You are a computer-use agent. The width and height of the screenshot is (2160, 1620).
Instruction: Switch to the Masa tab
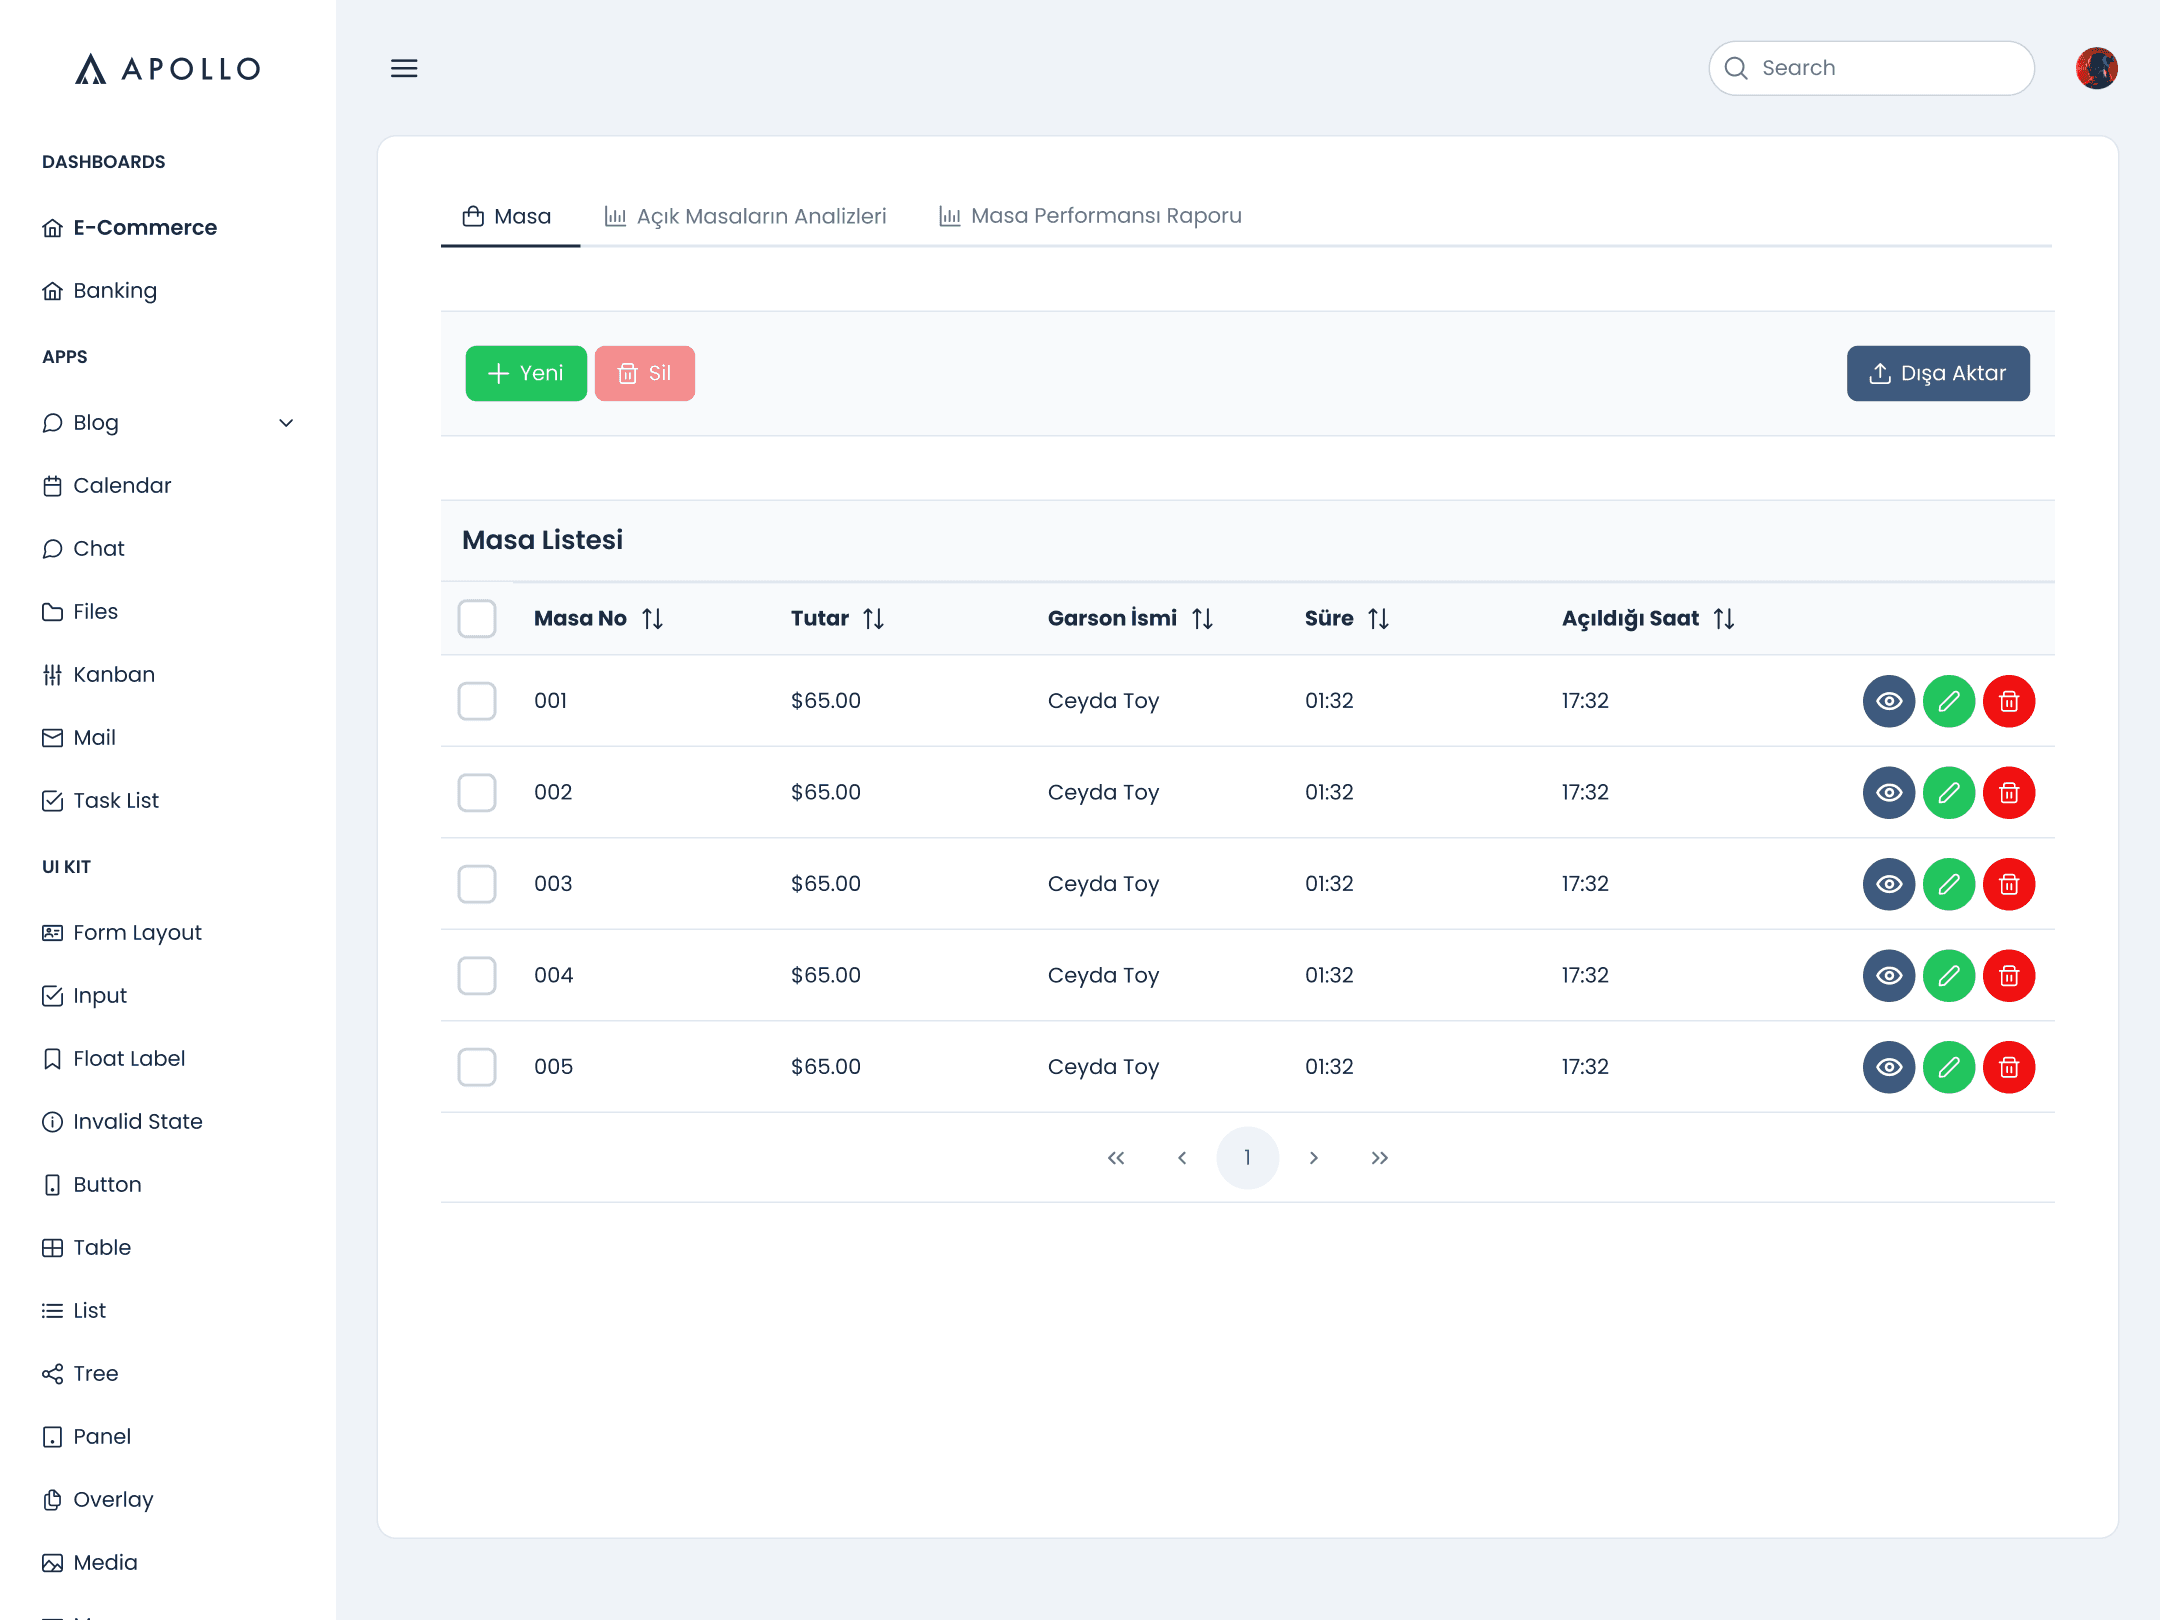click(x=509, y=217)
